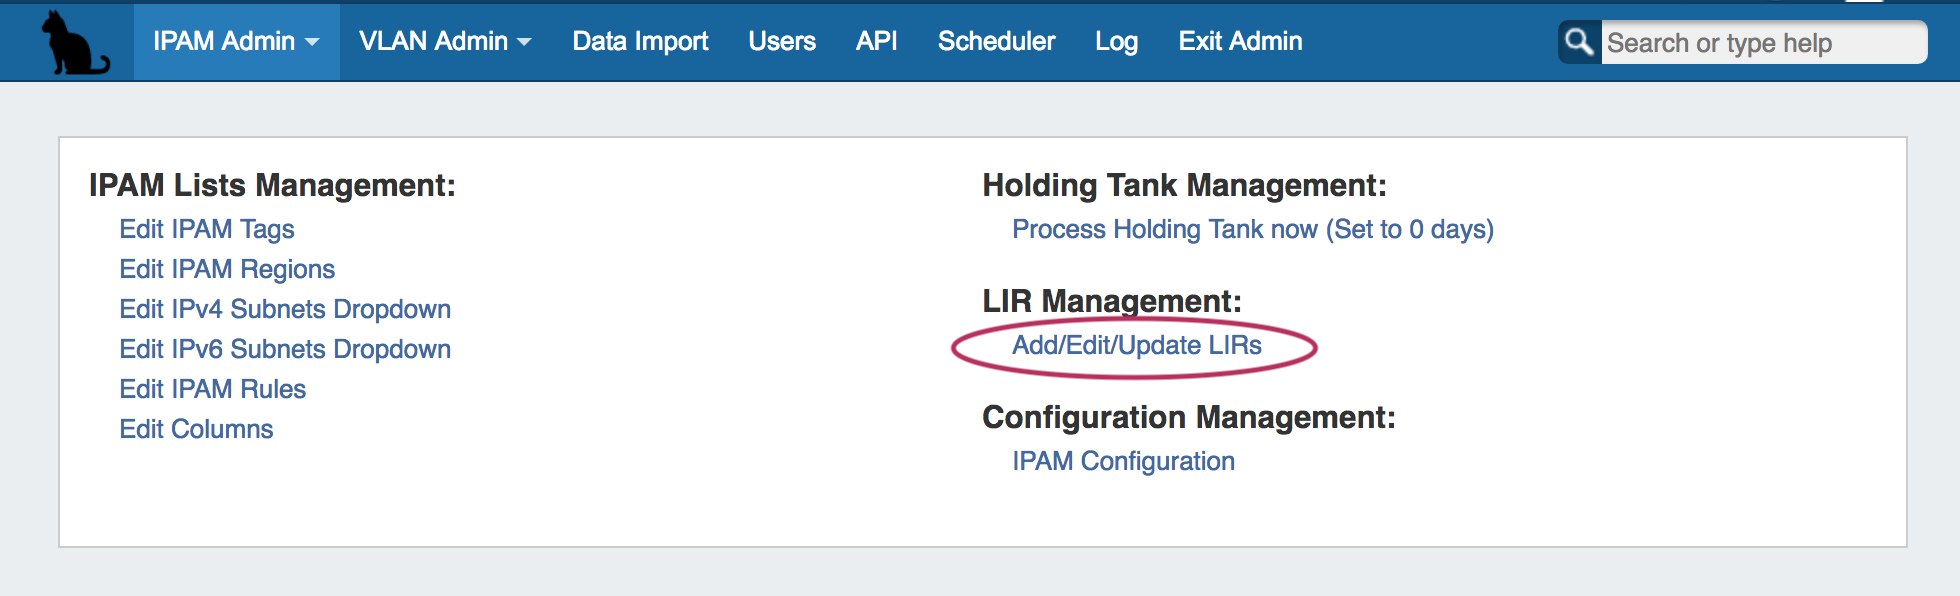
Task: Click Process Holding Tank now link
Action: (x=1252, y=229)
